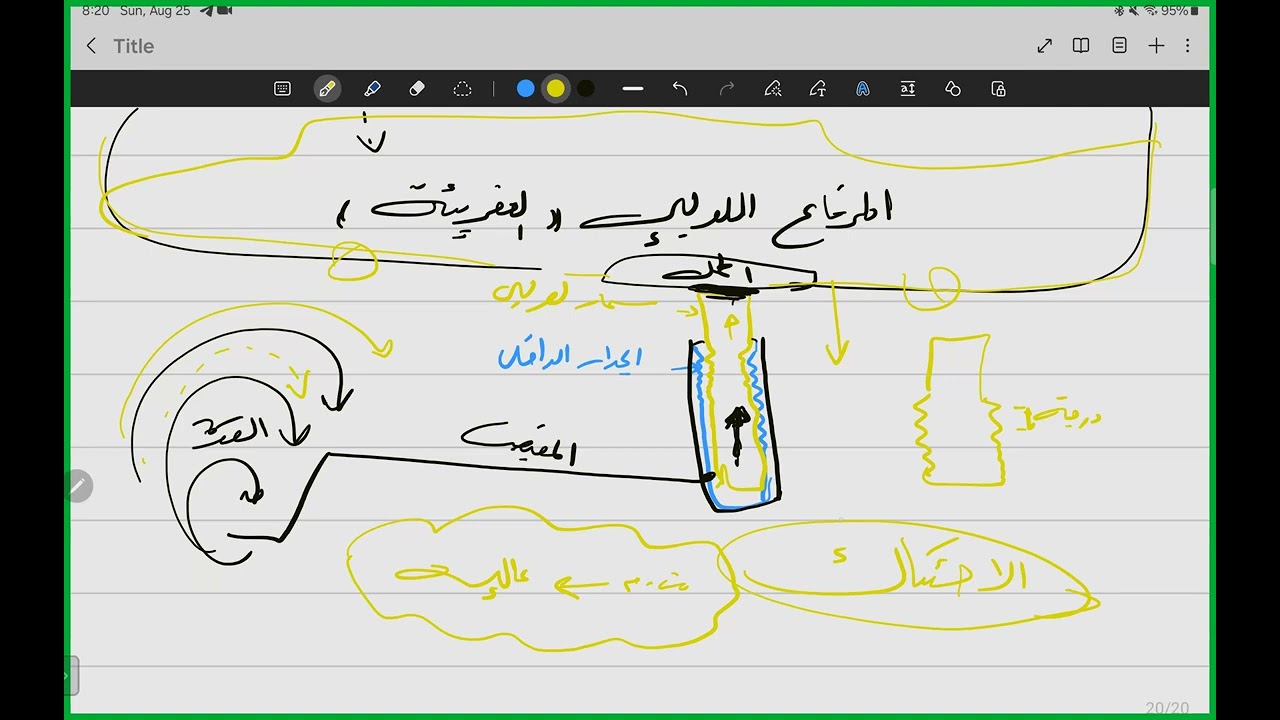Select the Highlighter tool
The height and width of the screenshot is (720, 1280).
pyautogui.click(x=372, y=89)
